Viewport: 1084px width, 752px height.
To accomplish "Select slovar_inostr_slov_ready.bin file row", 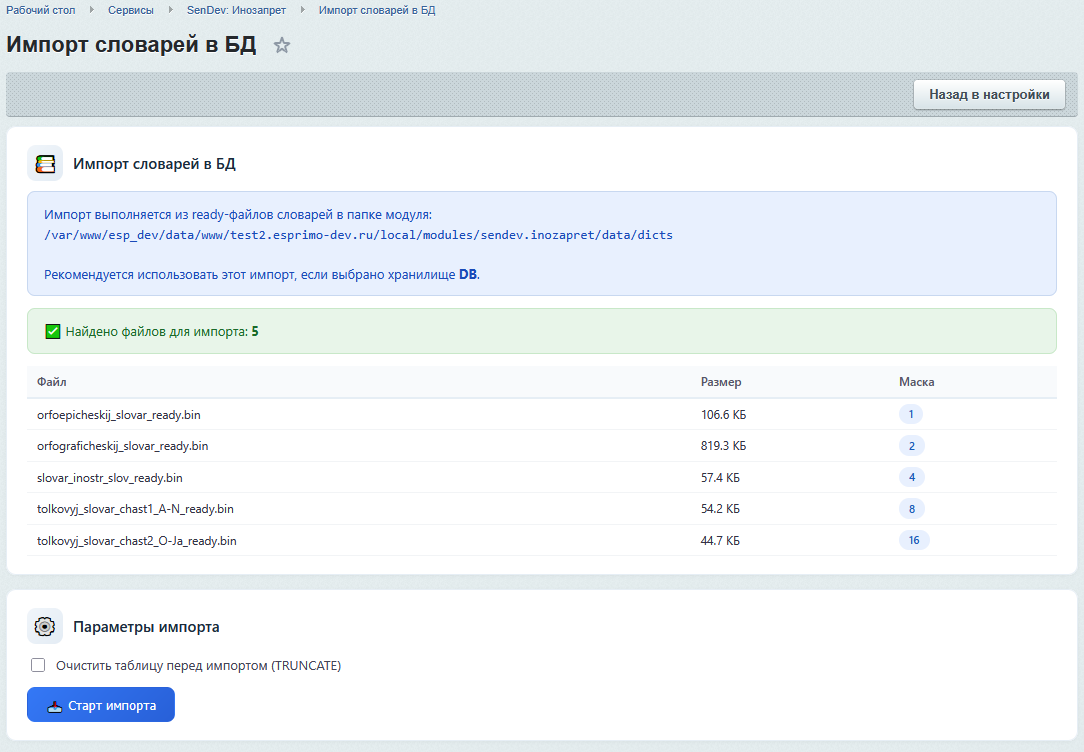I will [x=110, y=477].
